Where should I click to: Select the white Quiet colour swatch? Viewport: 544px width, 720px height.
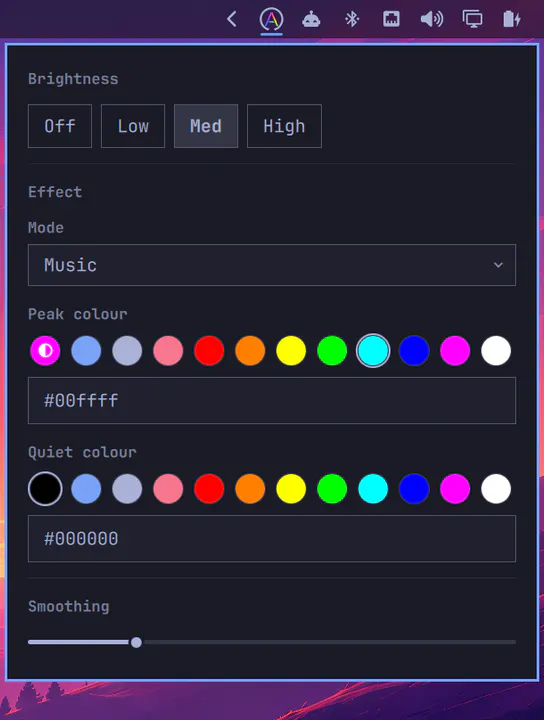(496, 489)
